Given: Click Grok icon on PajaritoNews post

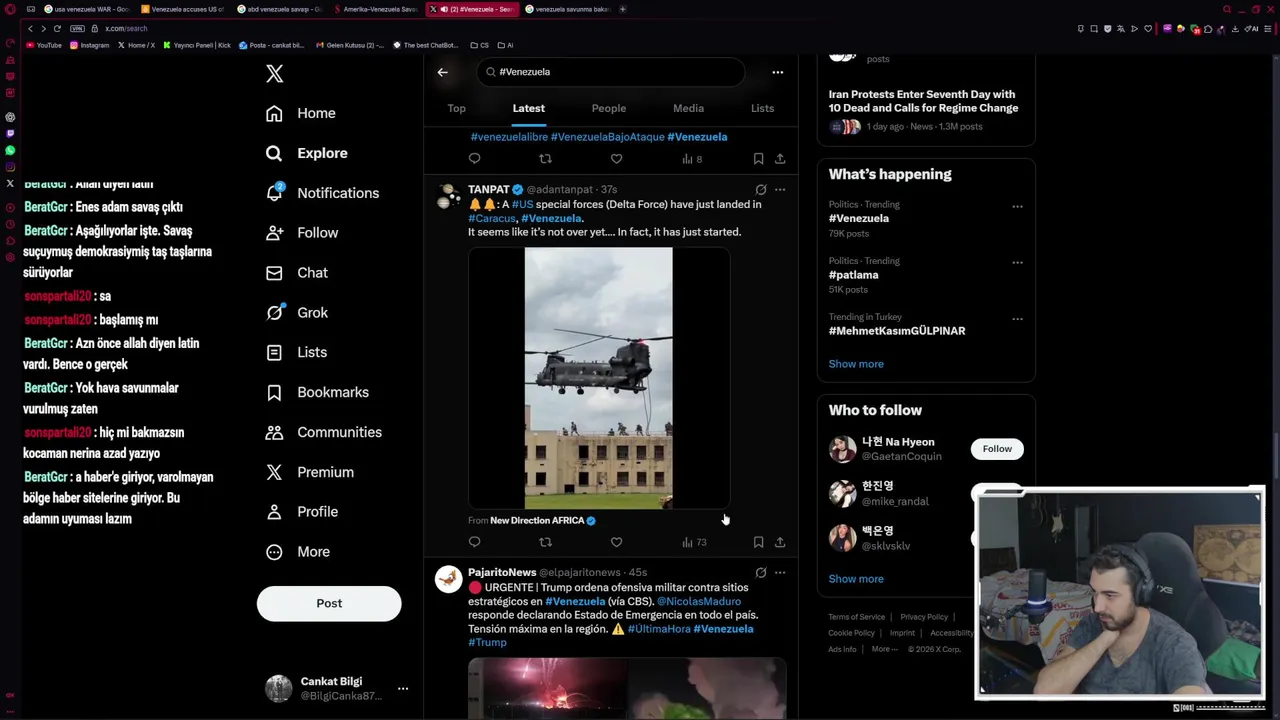Looking at the screenshot, I should pyautogui.click(x=761, y=572).
